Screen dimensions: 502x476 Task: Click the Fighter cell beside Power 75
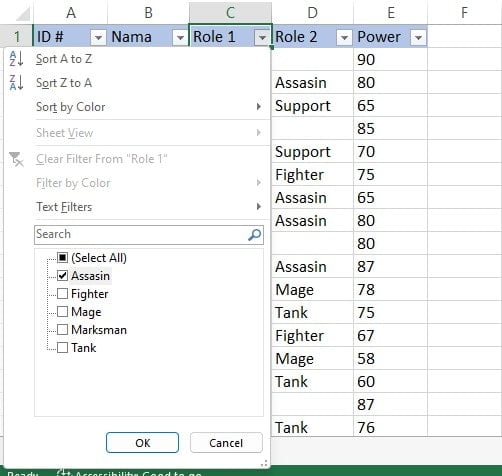313,174
